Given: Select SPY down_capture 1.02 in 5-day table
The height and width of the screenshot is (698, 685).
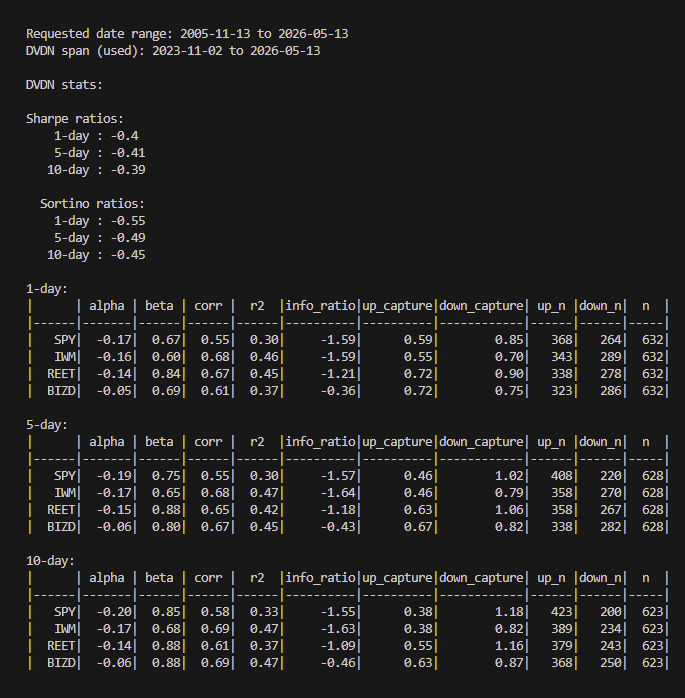Looking at the screenshot, I should click(509, 475).
